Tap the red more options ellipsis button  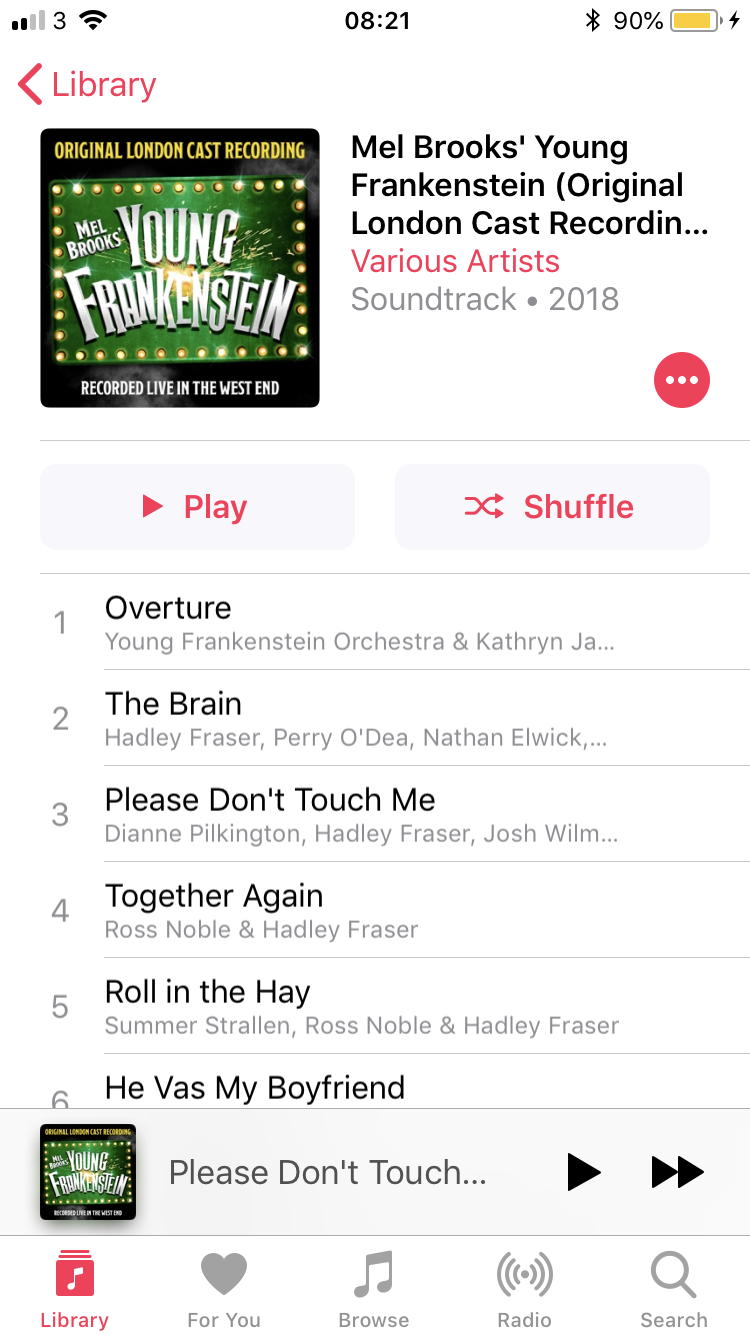point(681,380)
